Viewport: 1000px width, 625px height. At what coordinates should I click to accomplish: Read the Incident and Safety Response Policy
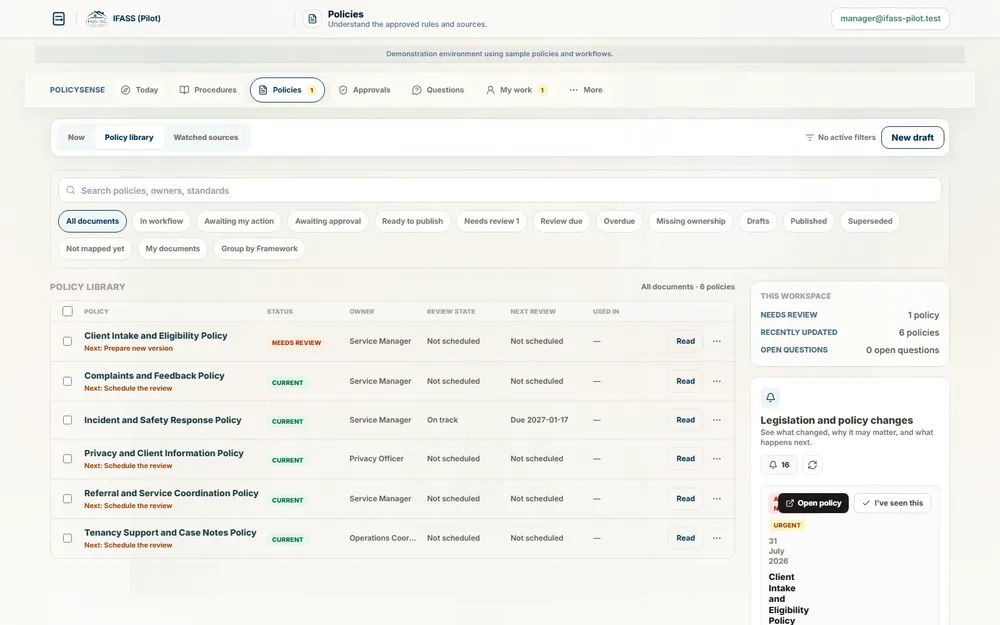[686, 420]
